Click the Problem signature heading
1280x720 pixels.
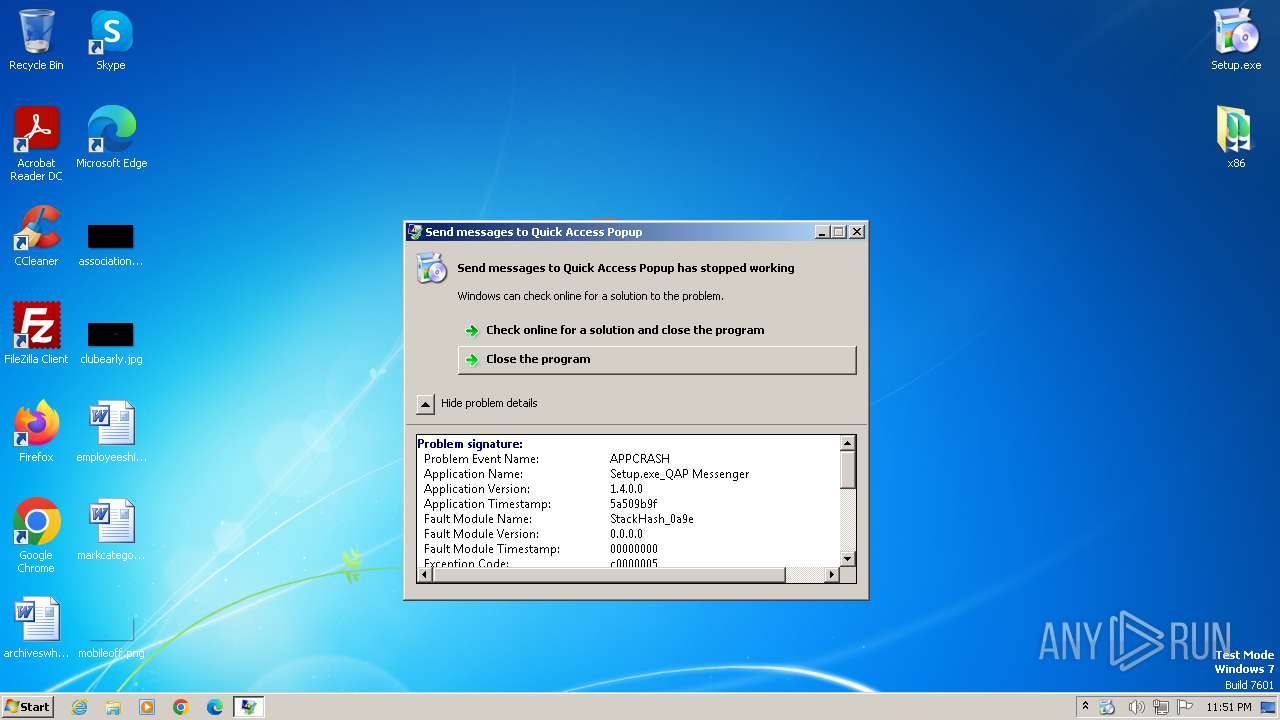pos(470,444)
